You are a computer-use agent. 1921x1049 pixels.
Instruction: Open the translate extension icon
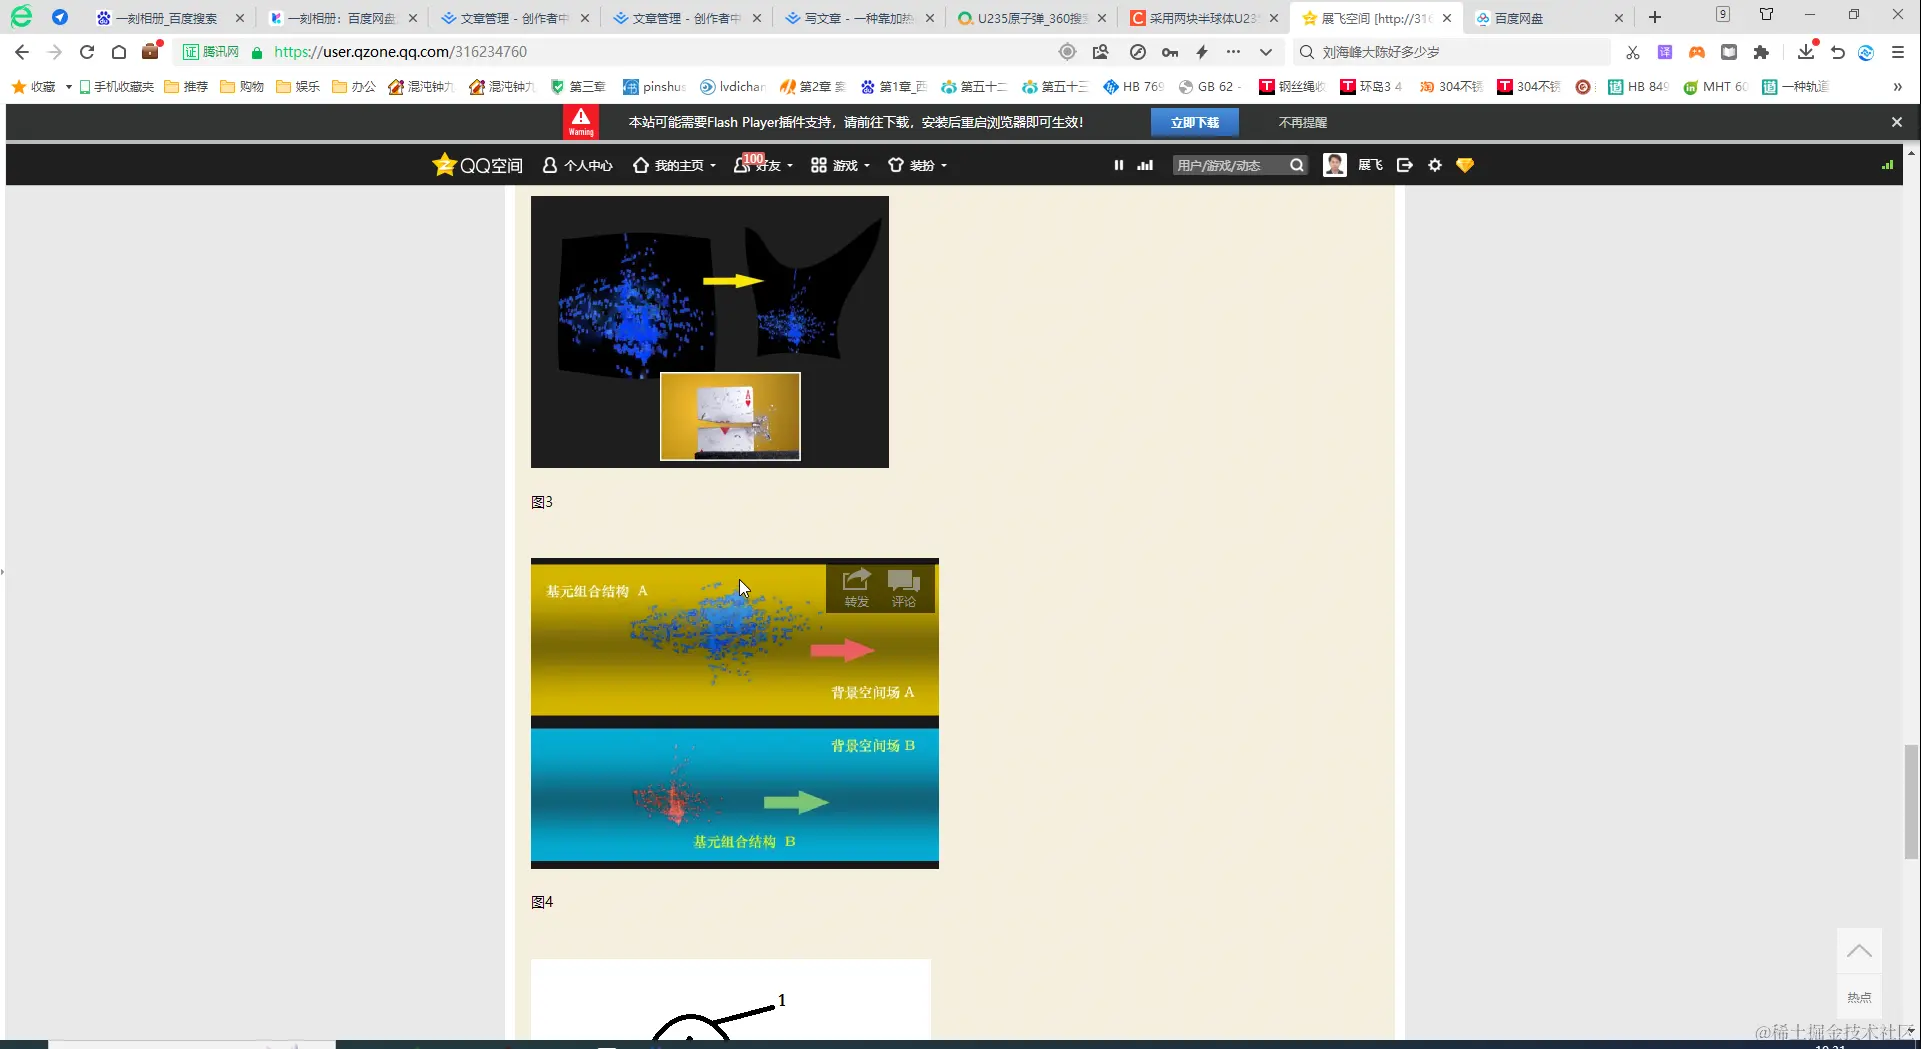point(1665,52)
